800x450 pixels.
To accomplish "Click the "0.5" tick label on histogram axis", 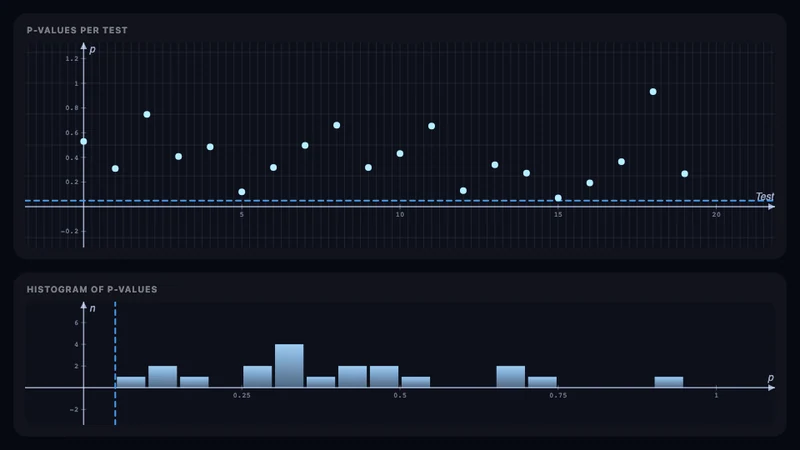I will point(400,395).
